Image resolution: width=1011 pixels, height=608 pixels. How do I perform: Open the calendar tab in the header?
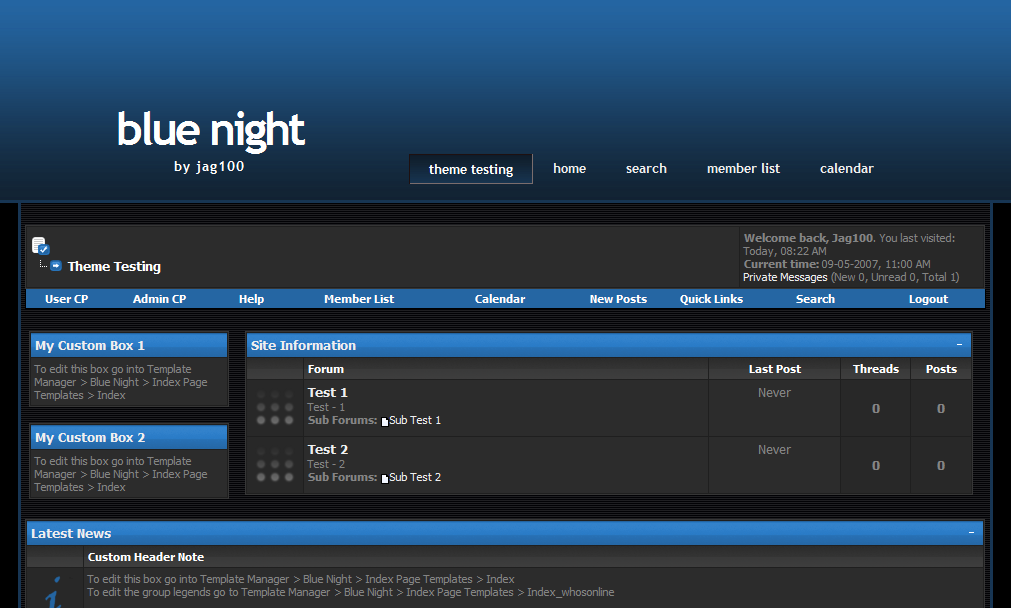click(x=846, y=169)
